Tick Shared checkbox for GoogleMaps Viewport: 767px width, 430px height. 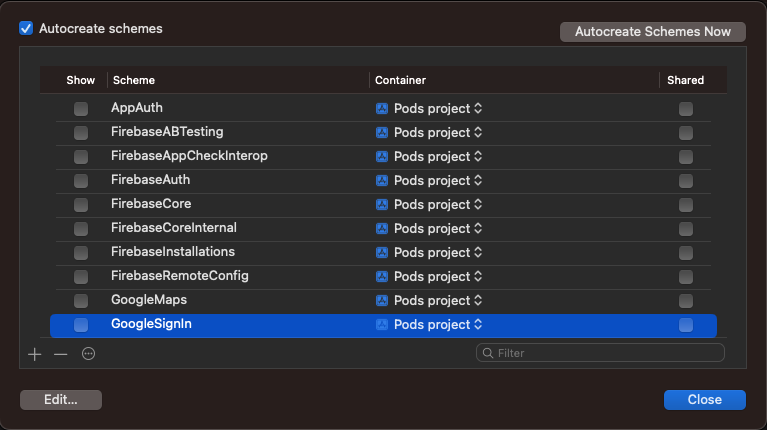click(686, 301)
